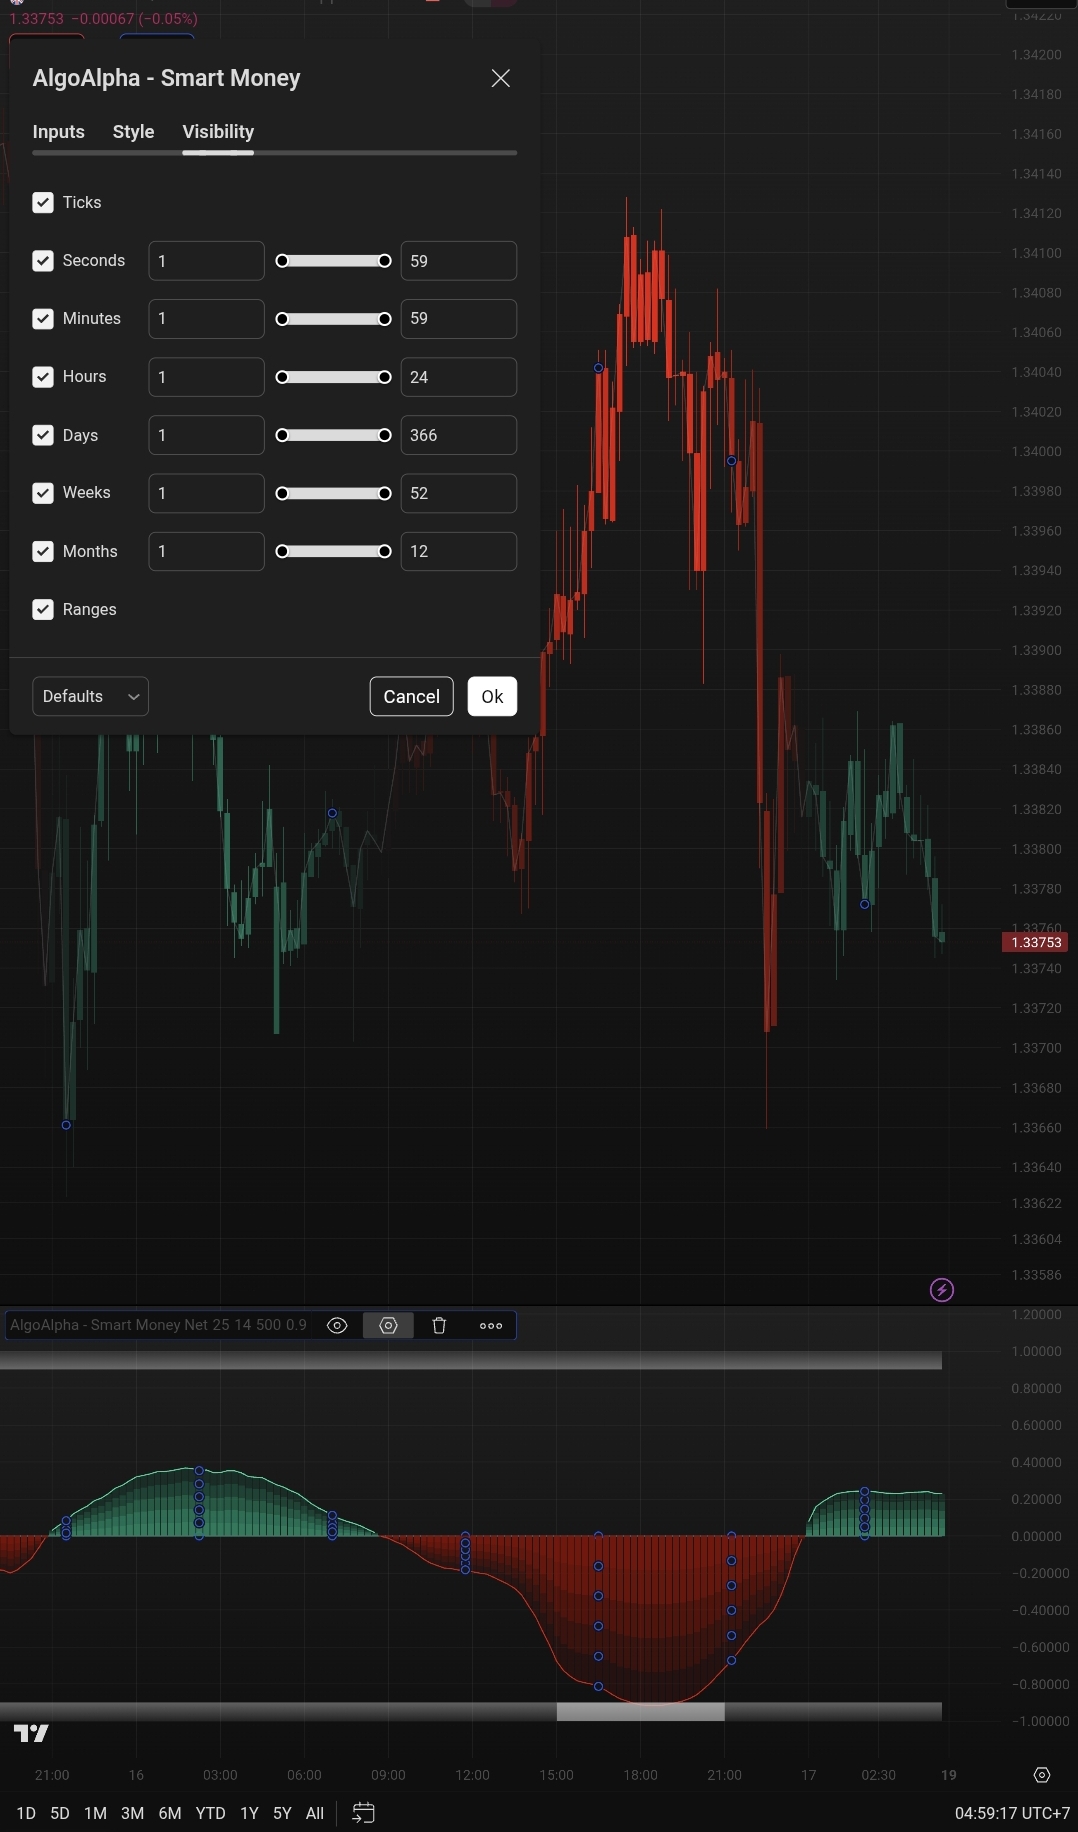This screenshot has height=1832, width=1078.
Task: Click the Days maximum field showing 366
Action: click(x=459, y=435)
